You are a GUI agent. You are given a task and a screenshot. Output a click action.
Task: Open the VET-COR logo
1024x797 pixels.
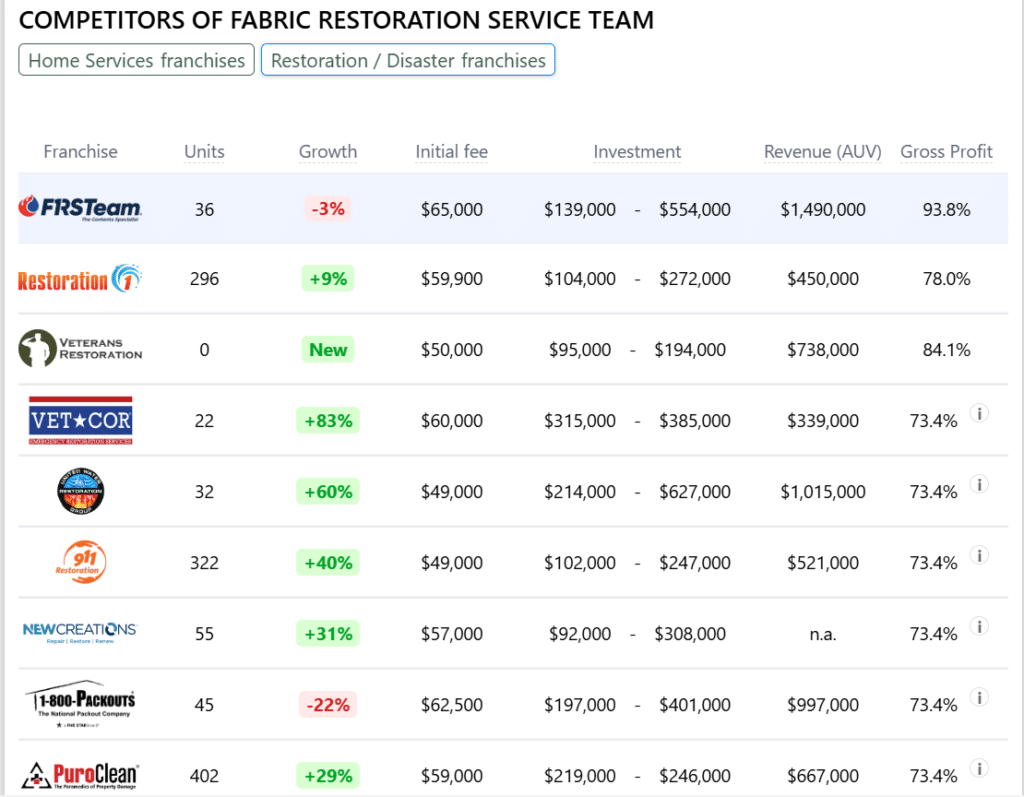tap(80, 420)
